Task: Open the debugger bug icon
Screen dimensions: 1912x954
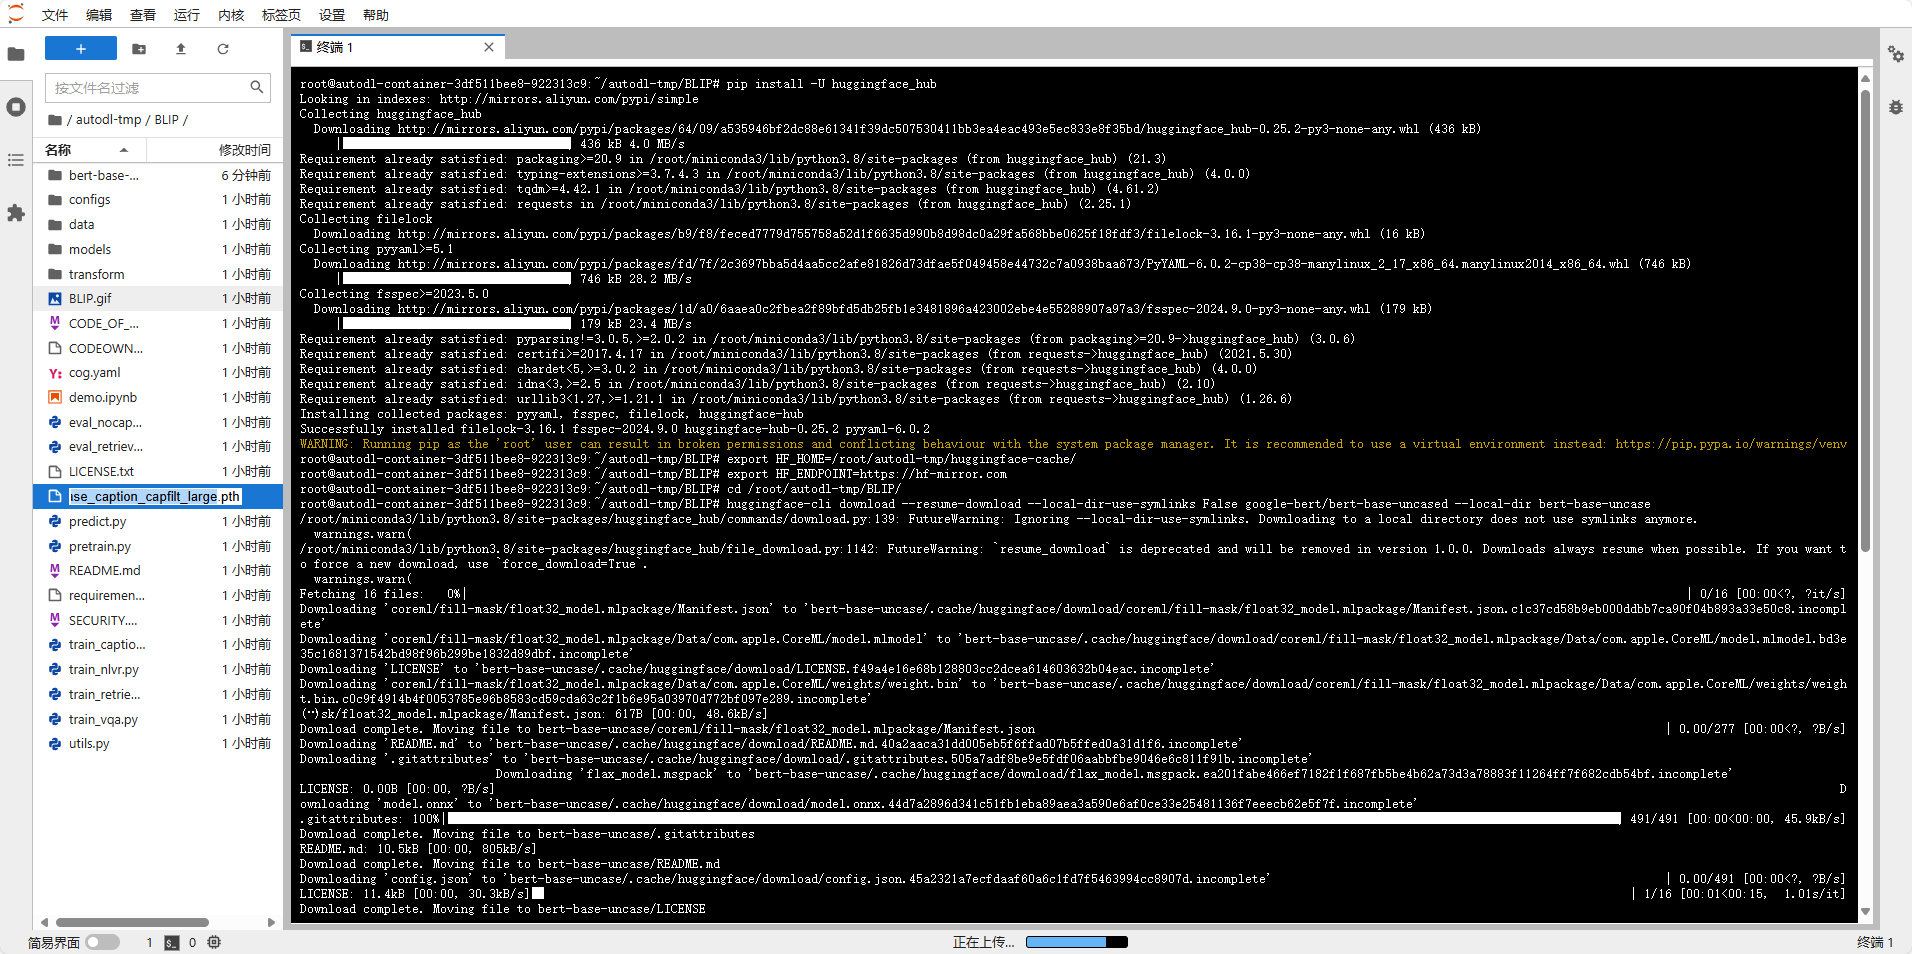Action: (1896, 107)
